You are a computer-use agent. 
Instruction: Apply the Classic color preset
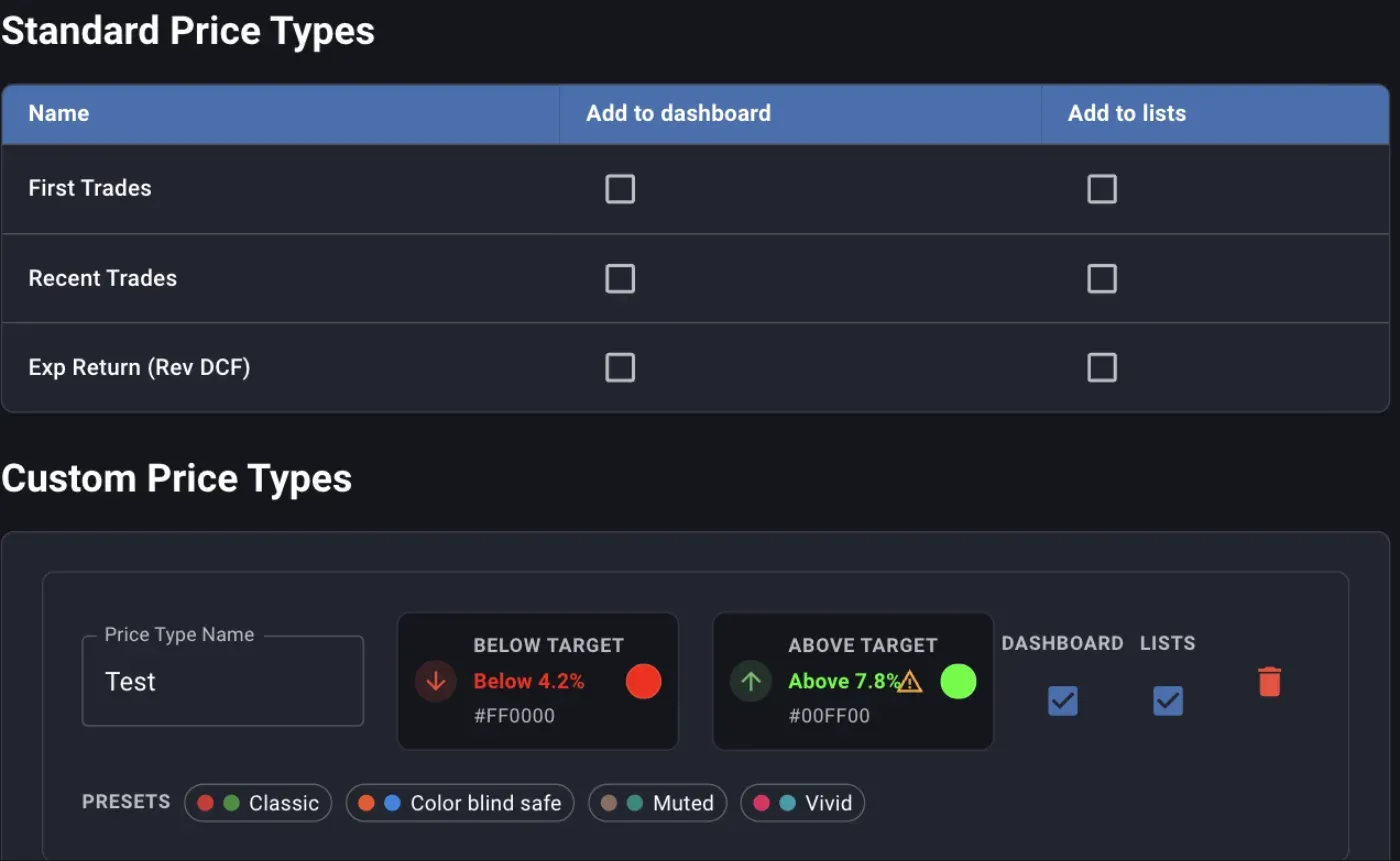258,803
